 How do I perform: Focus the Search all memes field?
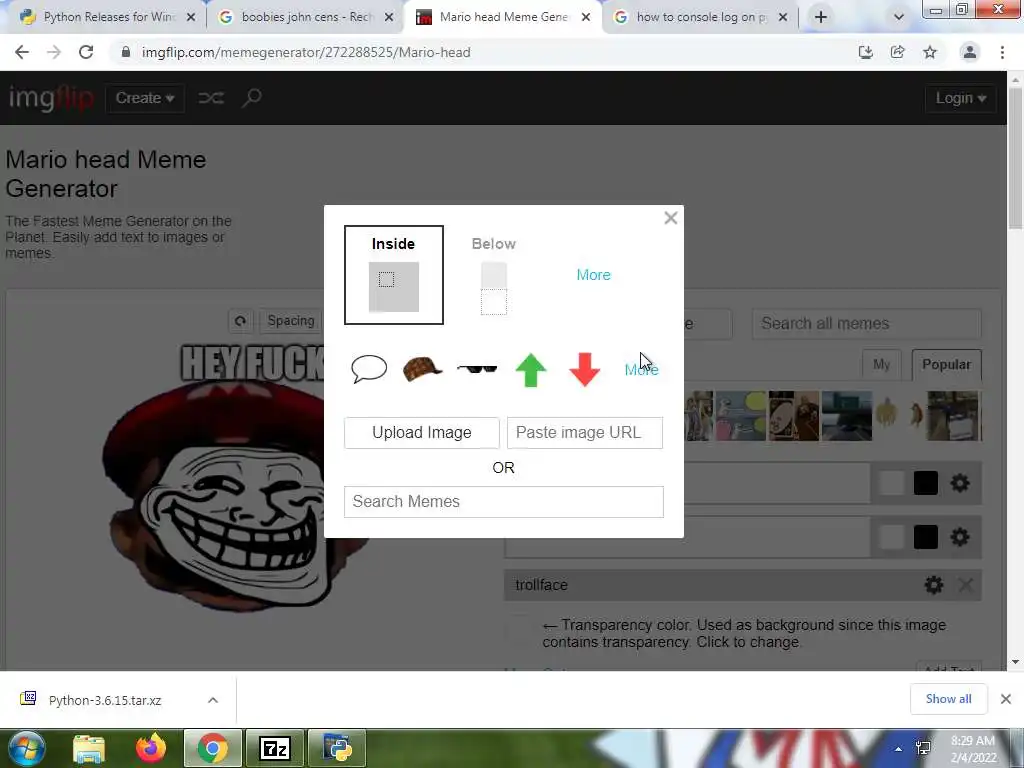point(866,323)
